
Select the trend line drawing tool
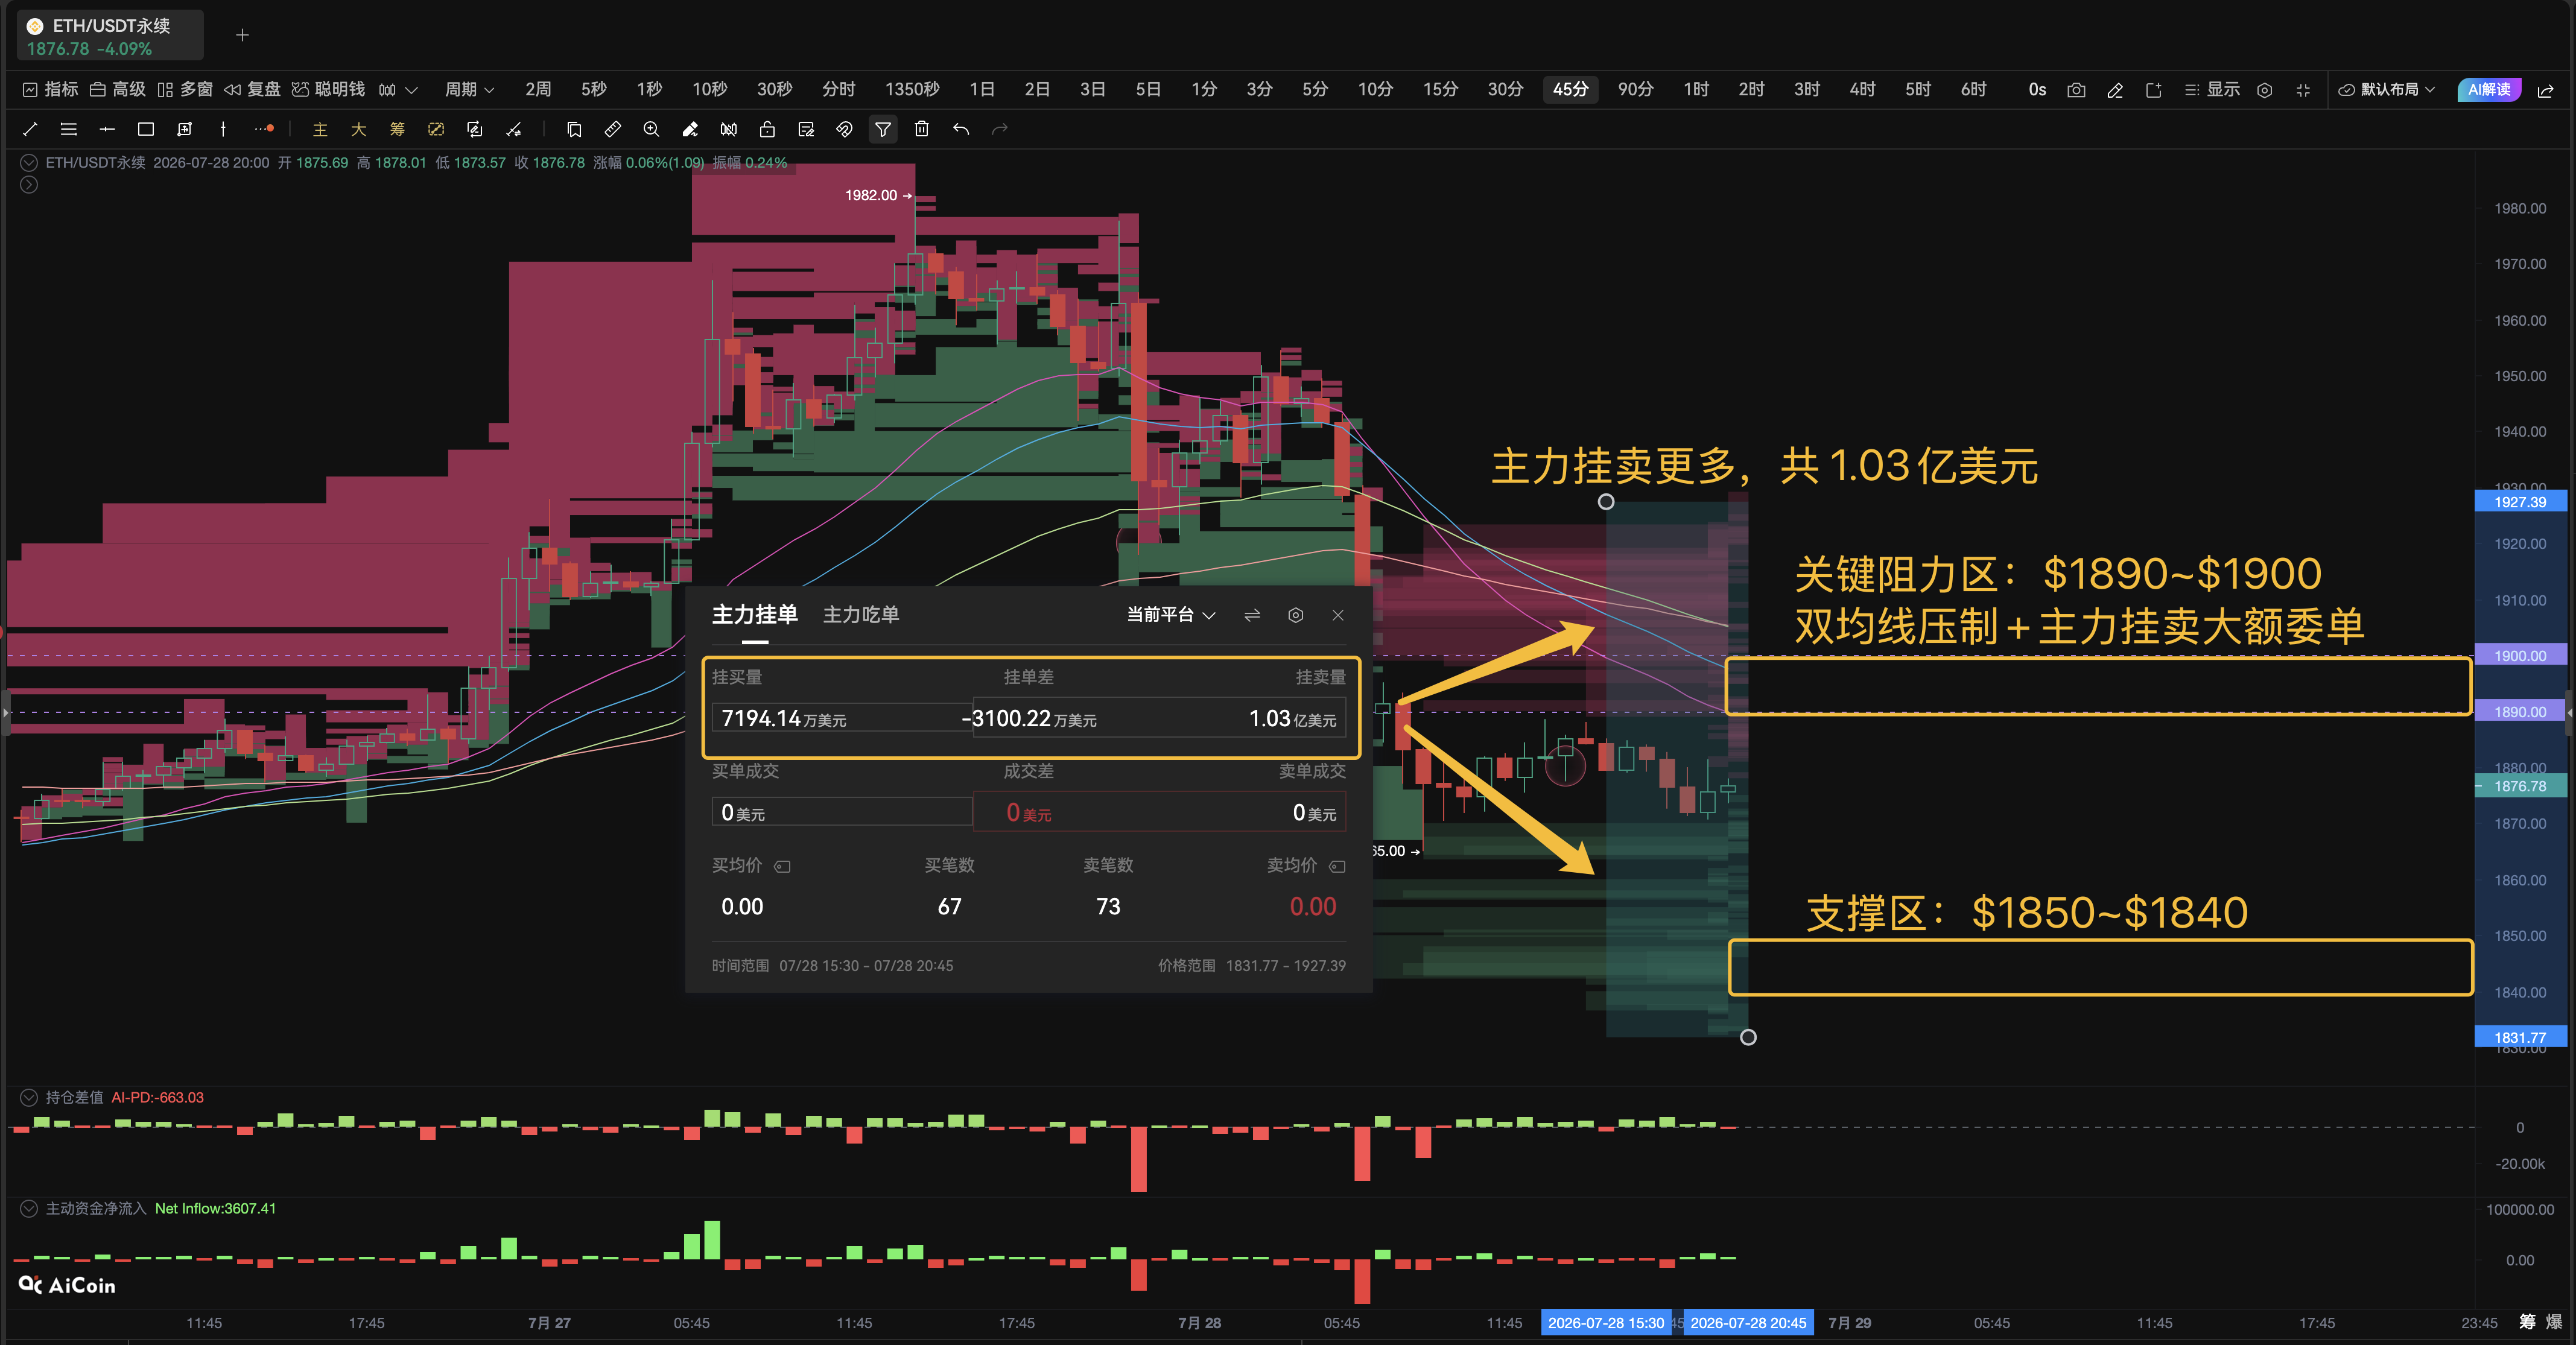[30, 129]
